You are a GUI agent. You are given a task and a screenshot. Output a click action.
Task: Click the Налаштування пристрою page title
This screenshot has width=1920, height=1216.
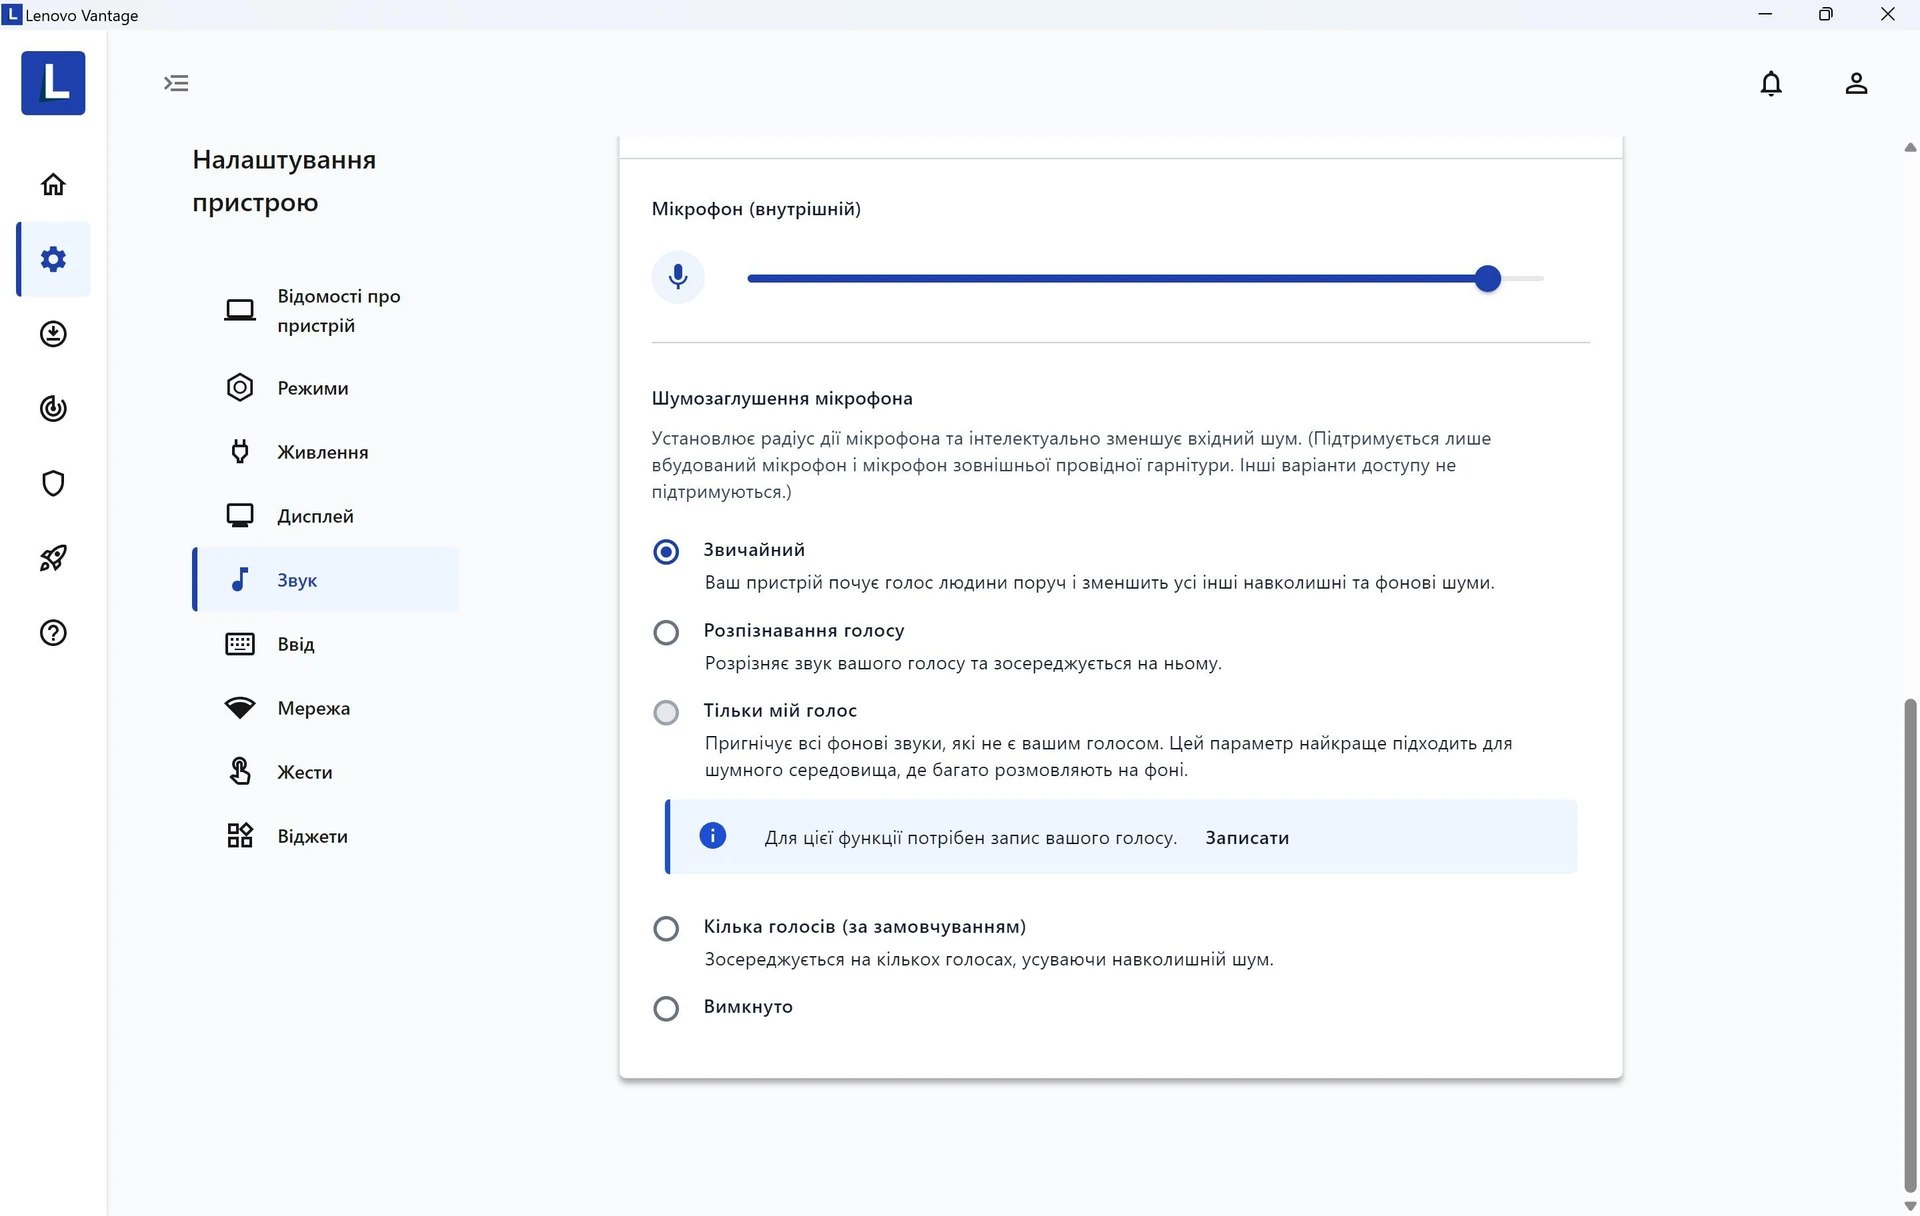284,181
